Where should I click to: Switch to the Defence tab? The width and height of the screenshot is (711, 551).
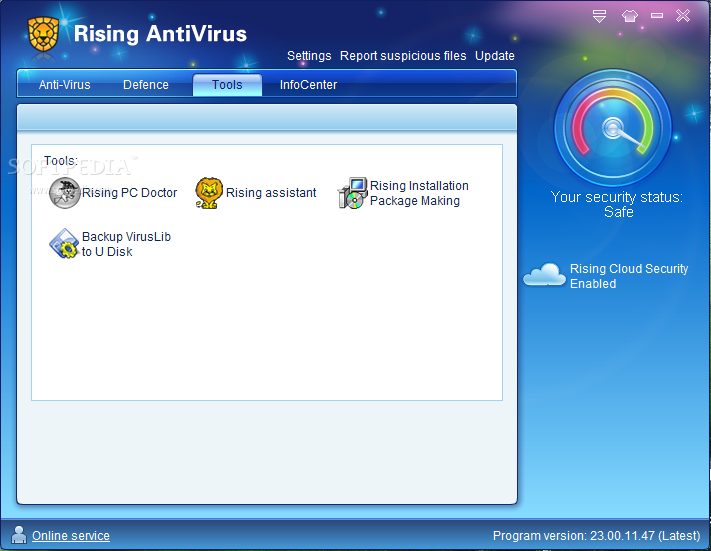click(146, 85)
